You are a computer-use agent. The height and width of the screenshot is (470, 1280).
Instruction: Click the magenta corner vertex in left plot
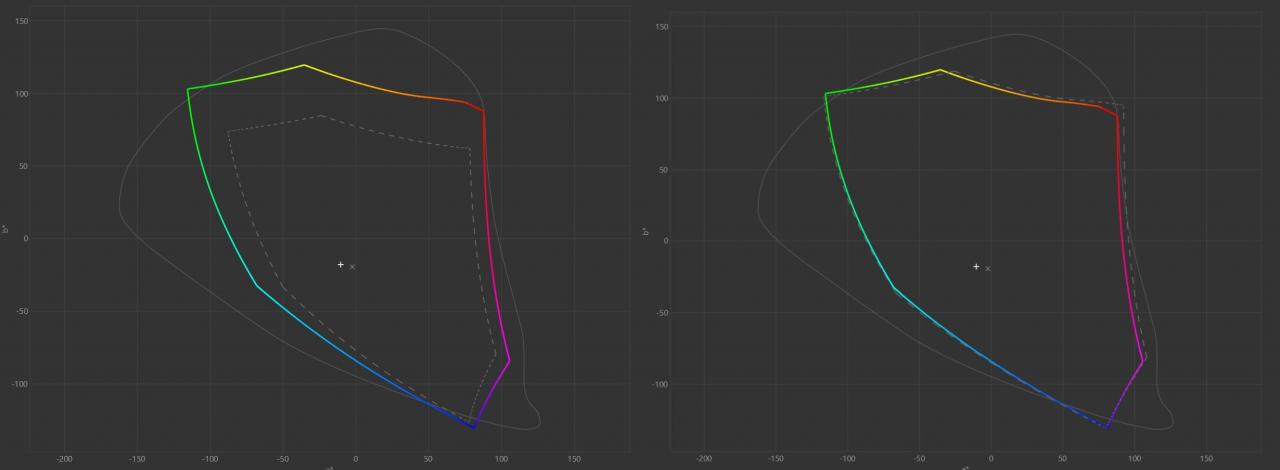coord(510,361)
